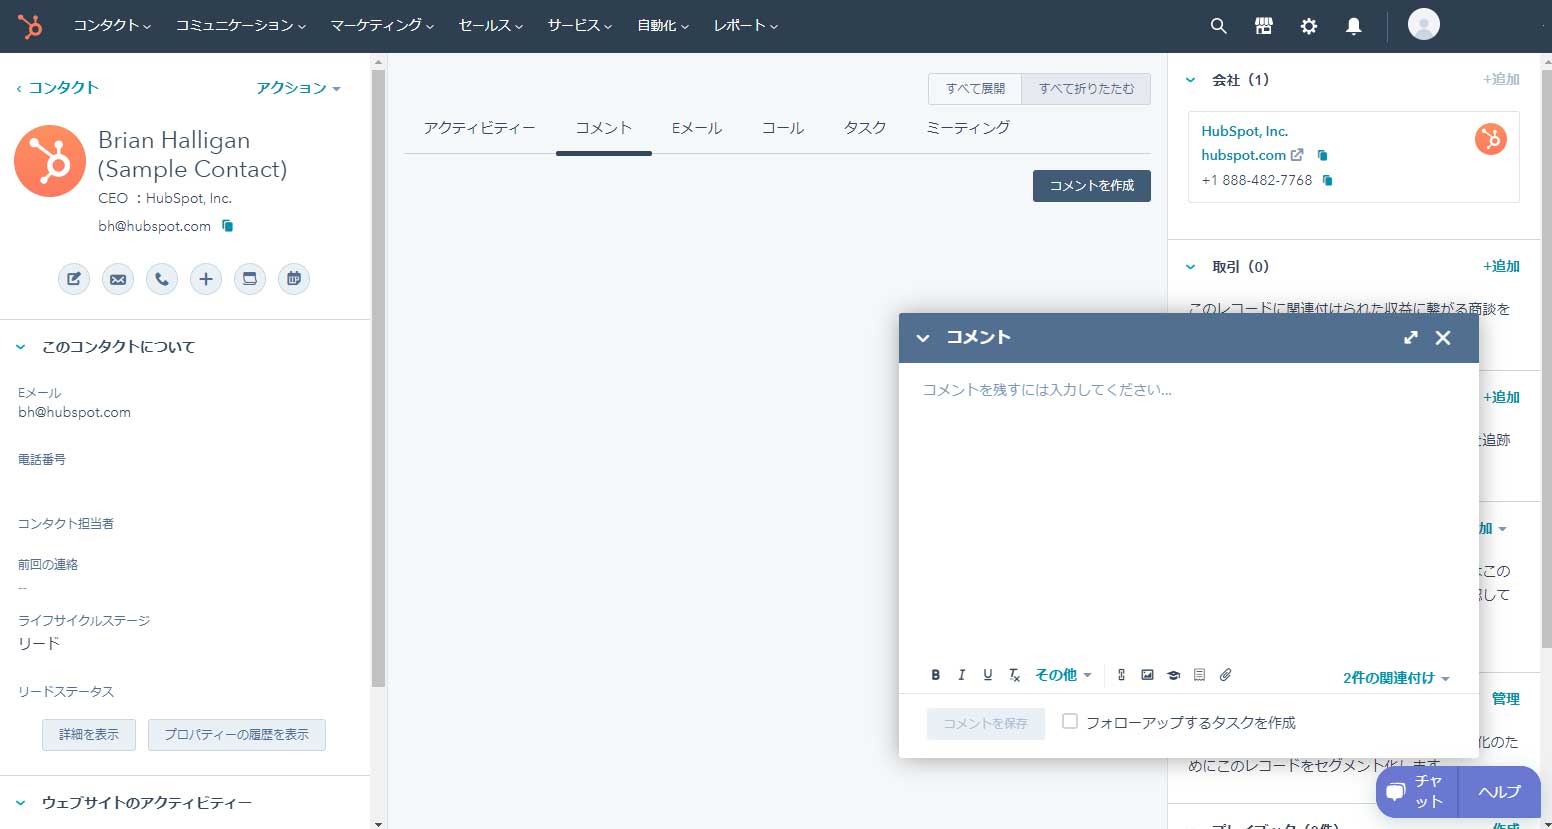Viewport: 1552px width, 829px height.
Task: Copy the +1 888-482-7768 phone number
Action: click(1328, 180)
